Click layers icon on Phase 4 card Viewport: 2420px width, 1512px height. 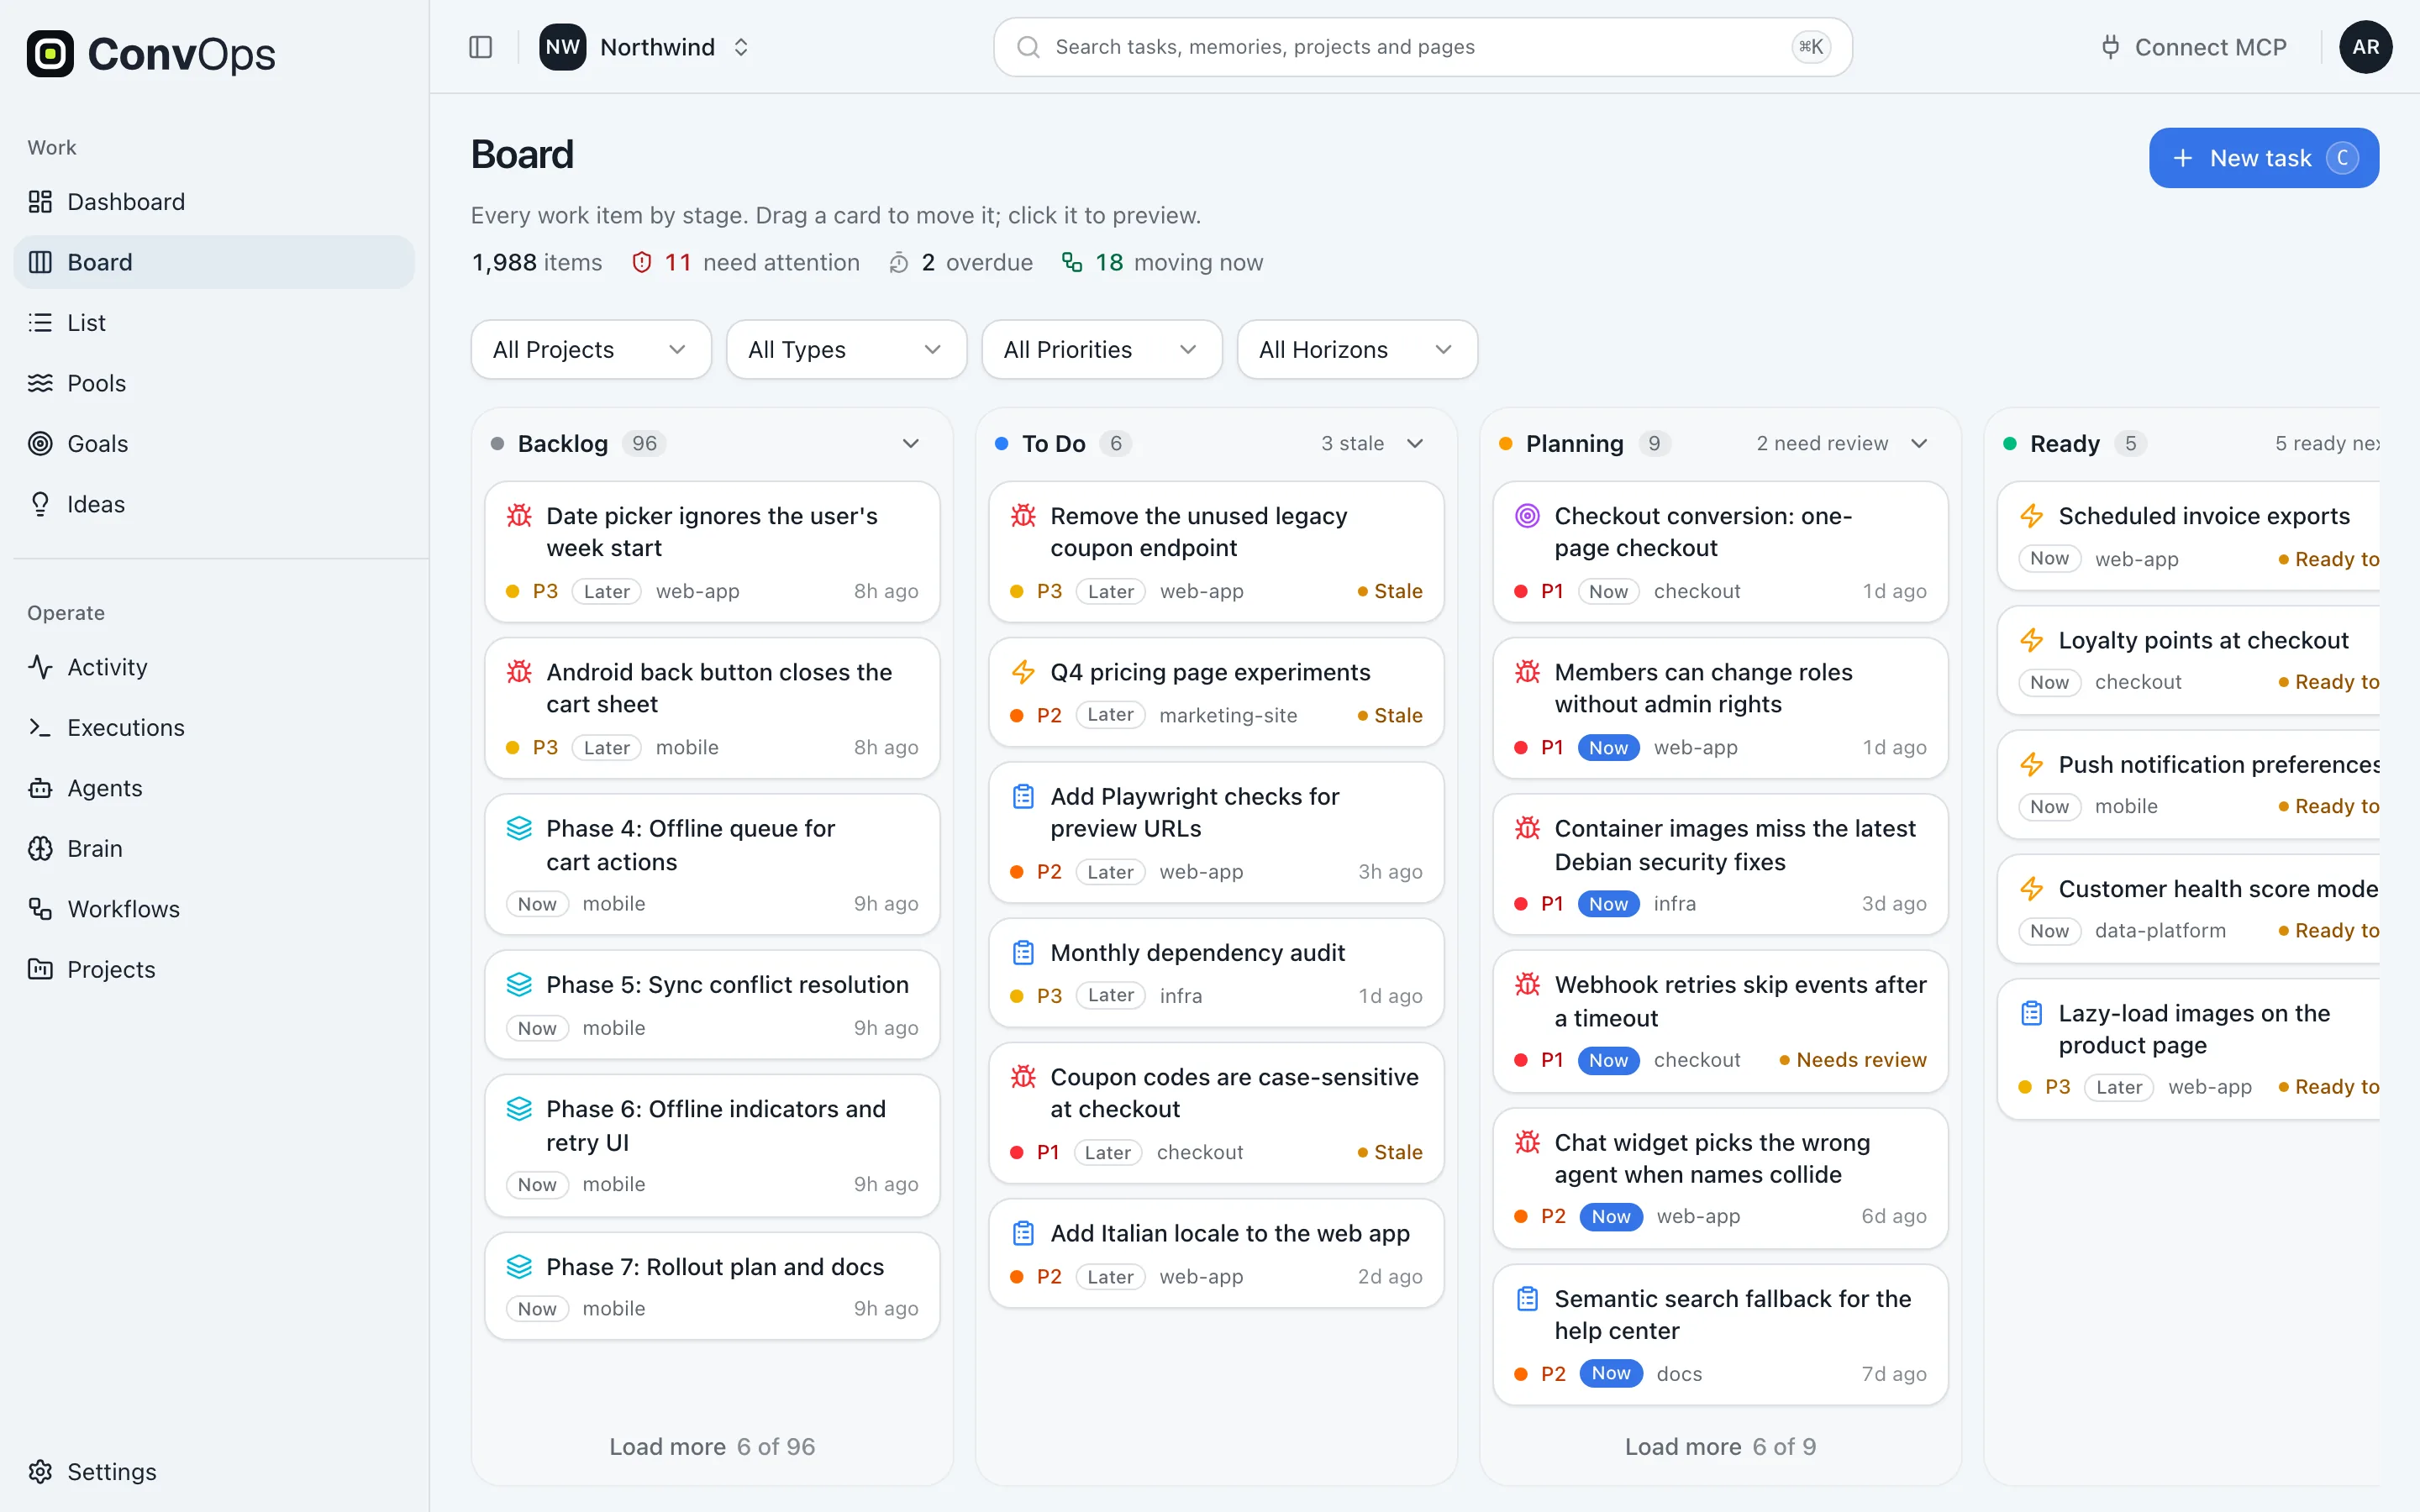click(519, 828)
